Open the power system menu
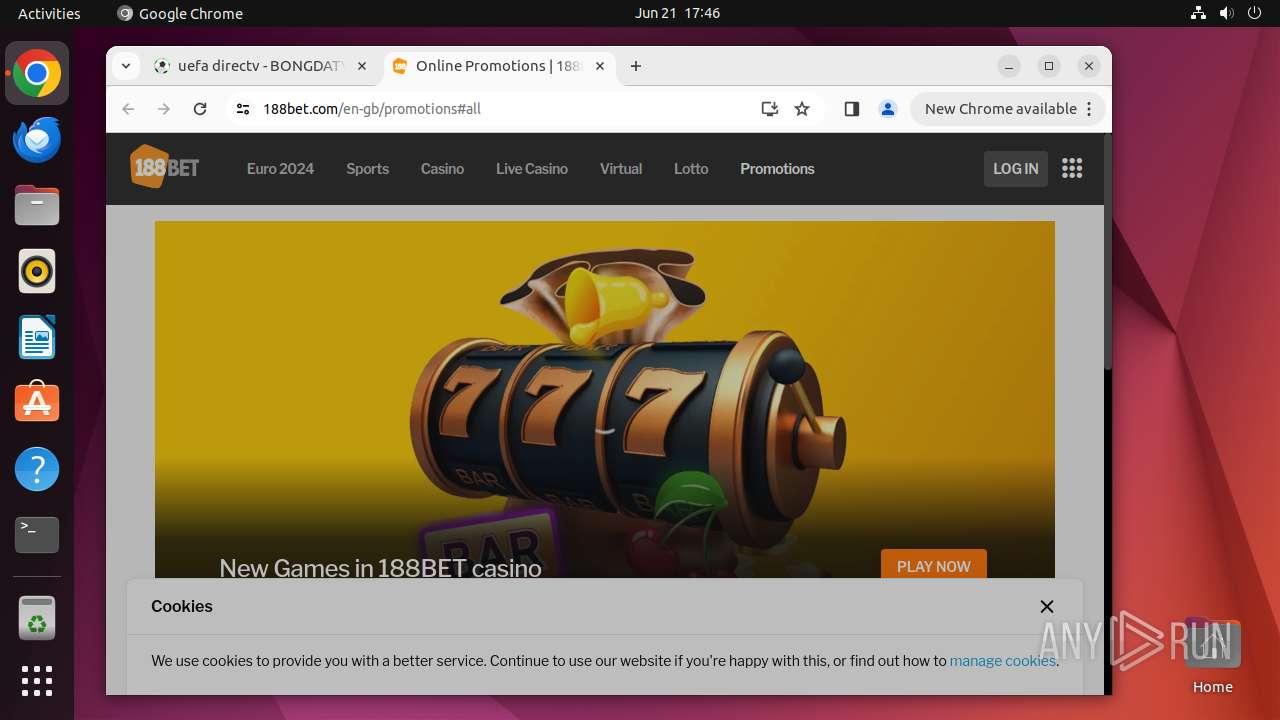The height and width of the screenshot is (720, 1280). pyautogui.click(x=1254, y=13)
